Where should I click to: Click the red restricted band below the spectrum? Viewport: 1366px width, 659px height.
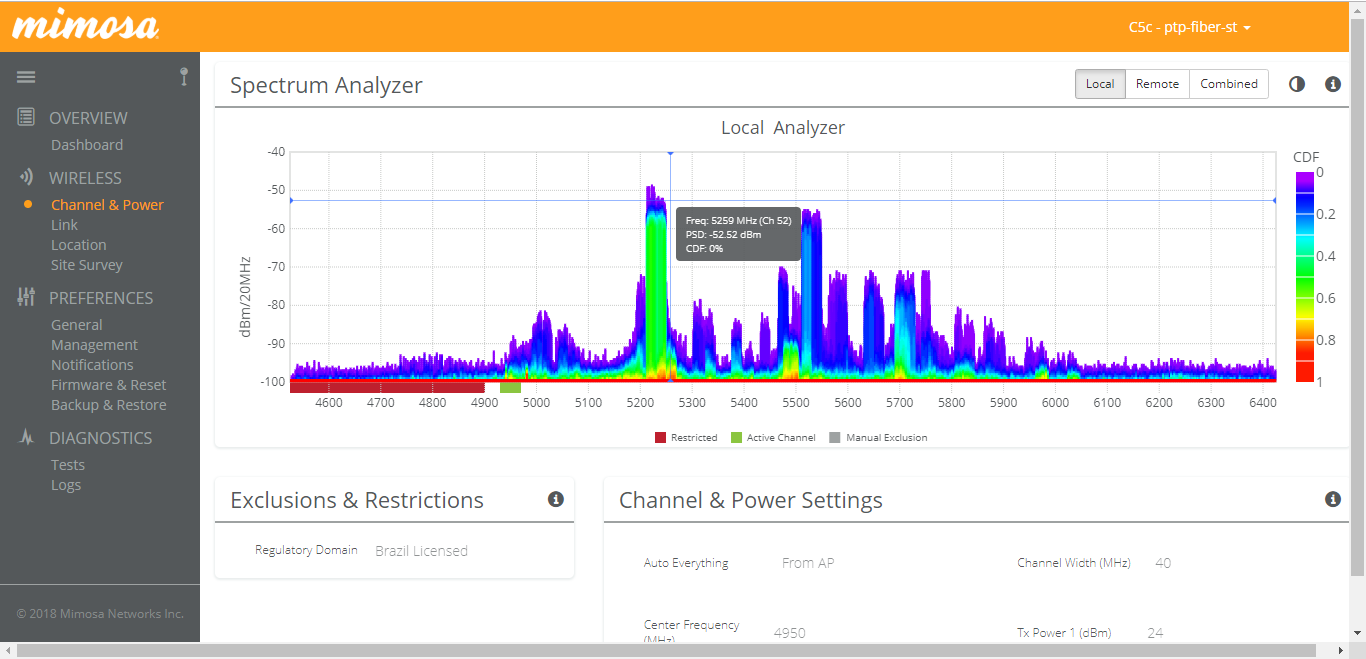pos(387,387)
